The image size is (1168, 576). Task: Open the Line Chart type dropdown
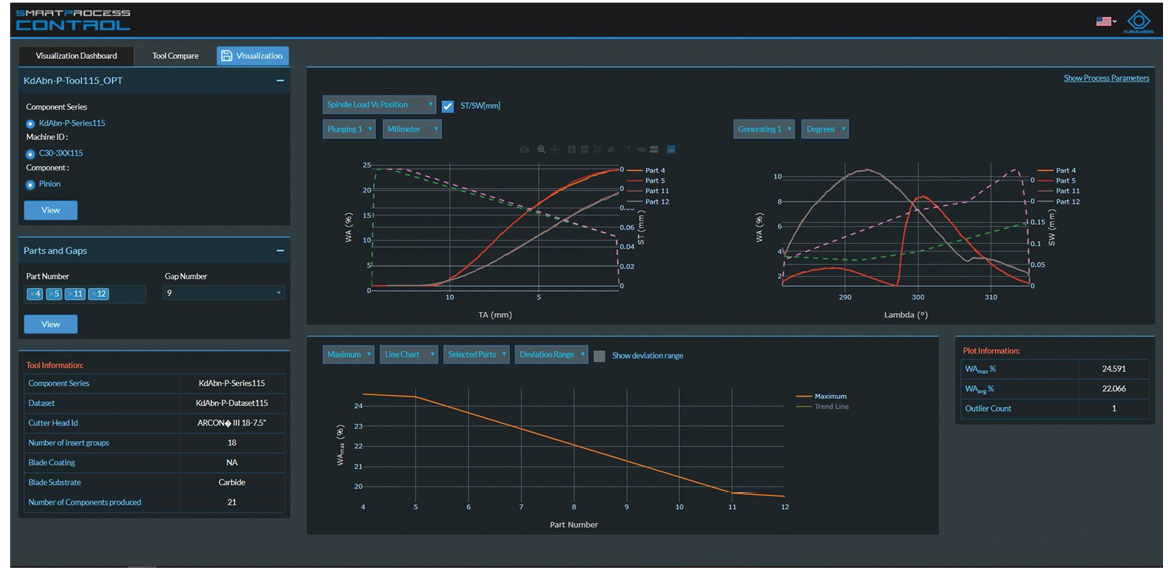tap(409, 355)
